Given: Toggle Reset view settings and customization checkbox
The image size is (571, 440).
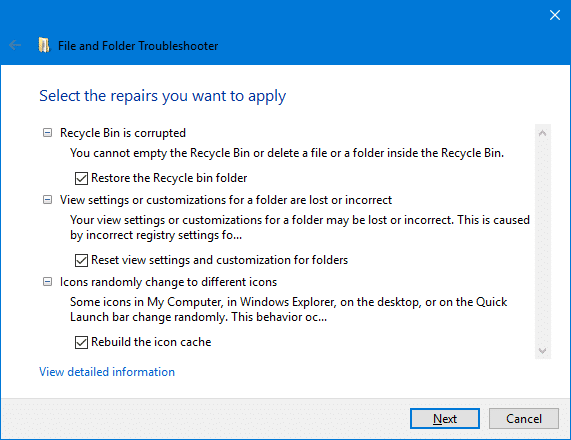Looking at the screenshot, I should 81,260.
